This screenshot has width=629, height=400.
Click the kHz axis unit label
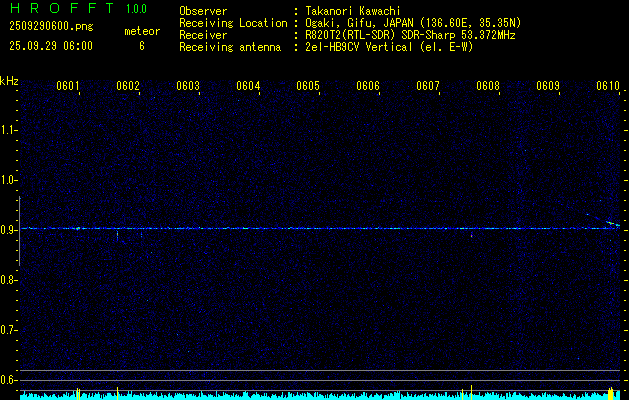(x=9, y=81)
